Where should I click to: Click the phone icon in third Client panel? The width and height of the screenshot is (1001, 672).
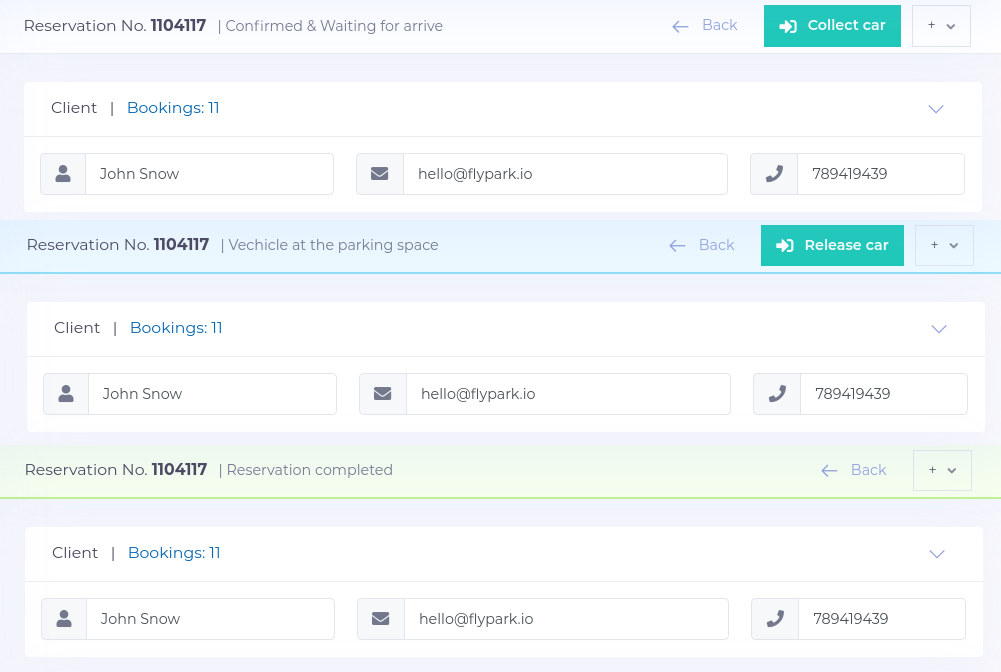775,619
